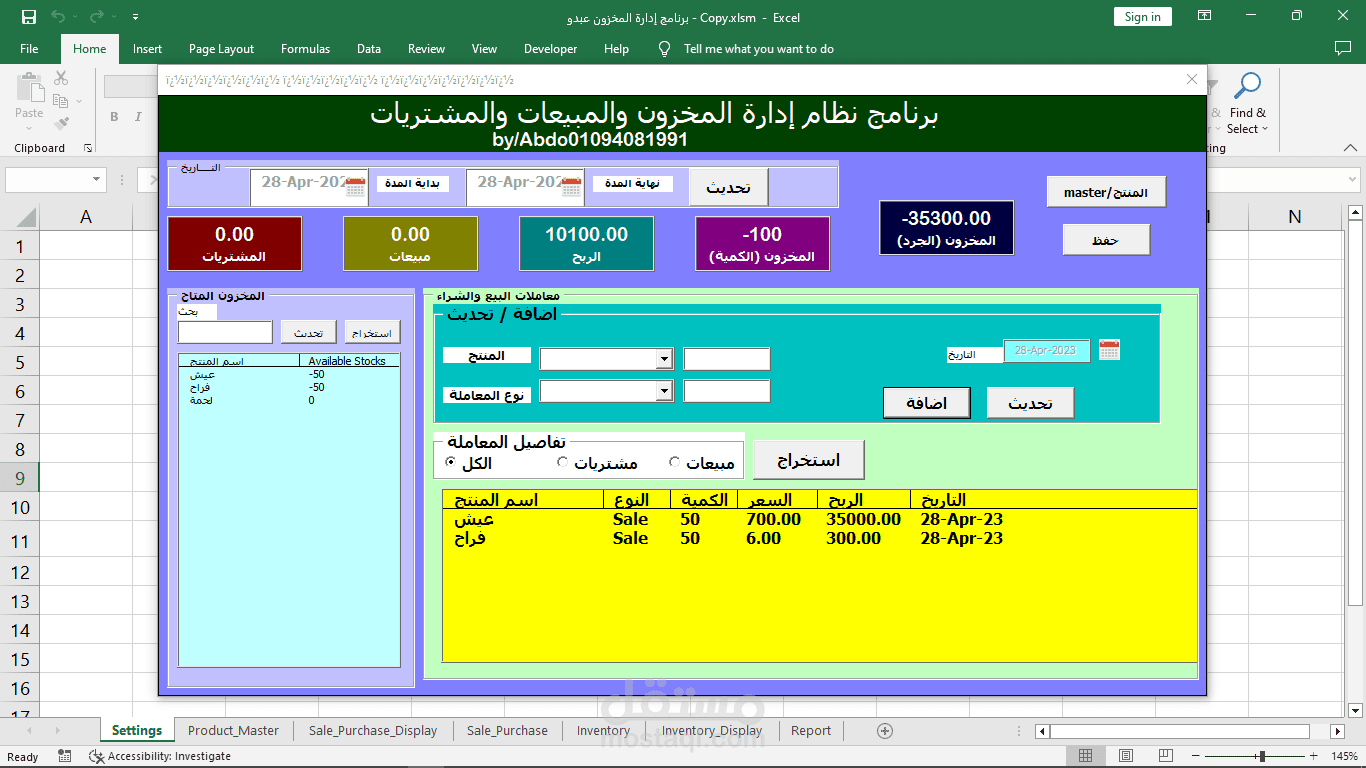Select الكل radio button

click(x=450, y=462)
